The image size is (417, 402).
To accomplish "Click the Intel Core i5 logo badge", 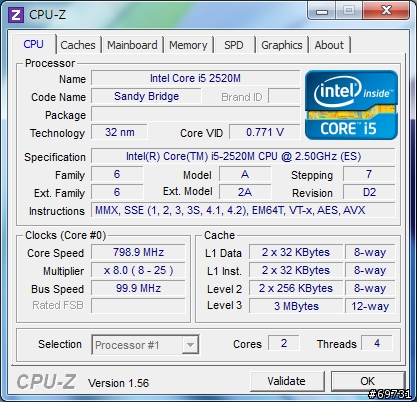I will [351, 105].
